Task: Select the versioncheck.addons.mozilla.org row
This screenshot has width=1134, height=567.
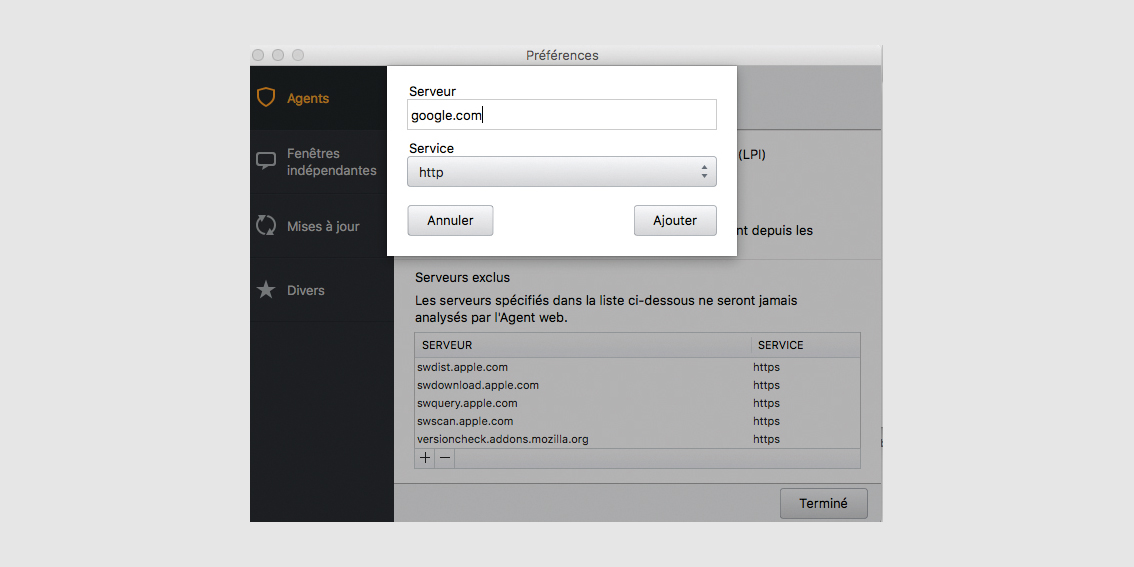Action: 637,439
